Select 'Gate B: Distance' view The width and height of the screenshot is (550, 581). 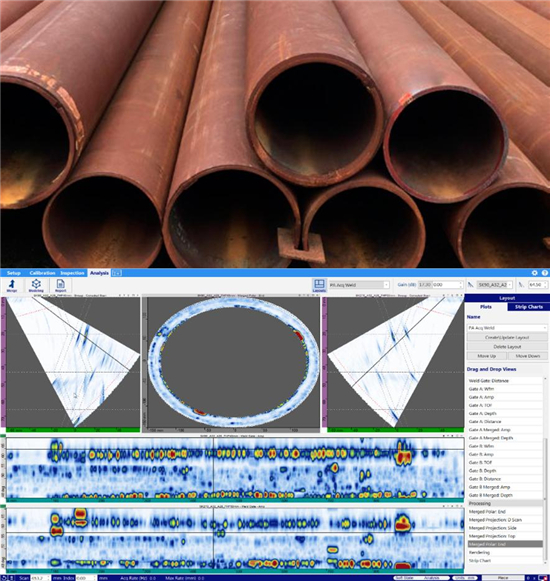coord(505,479)
